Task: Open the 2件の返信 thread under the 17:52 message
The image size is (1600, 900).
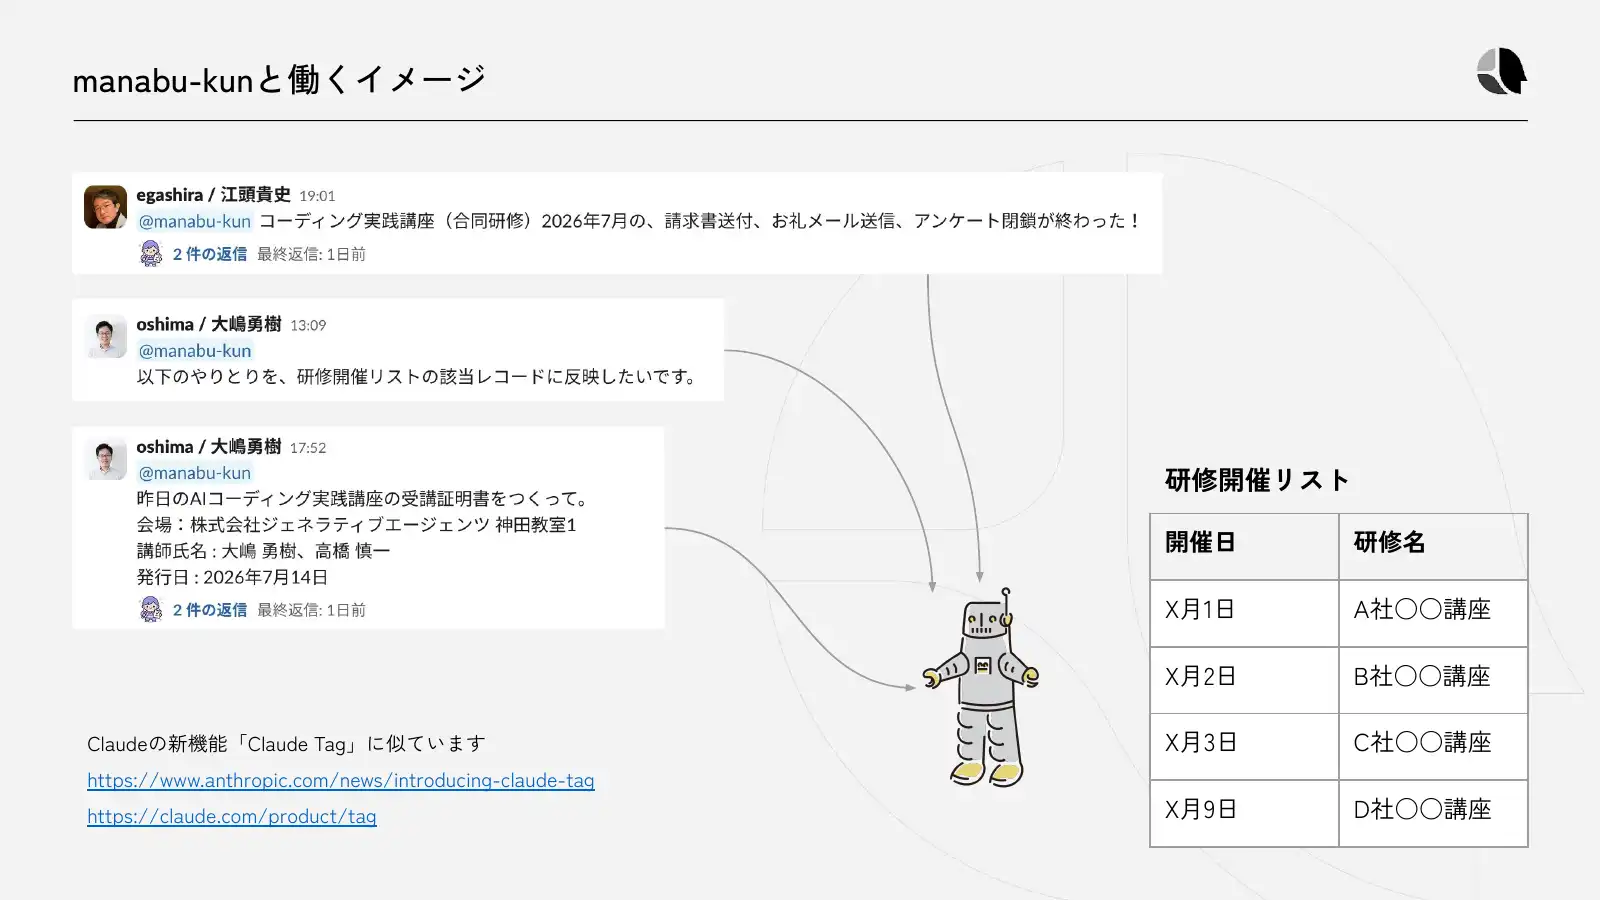Action: (x=210, y=610)
